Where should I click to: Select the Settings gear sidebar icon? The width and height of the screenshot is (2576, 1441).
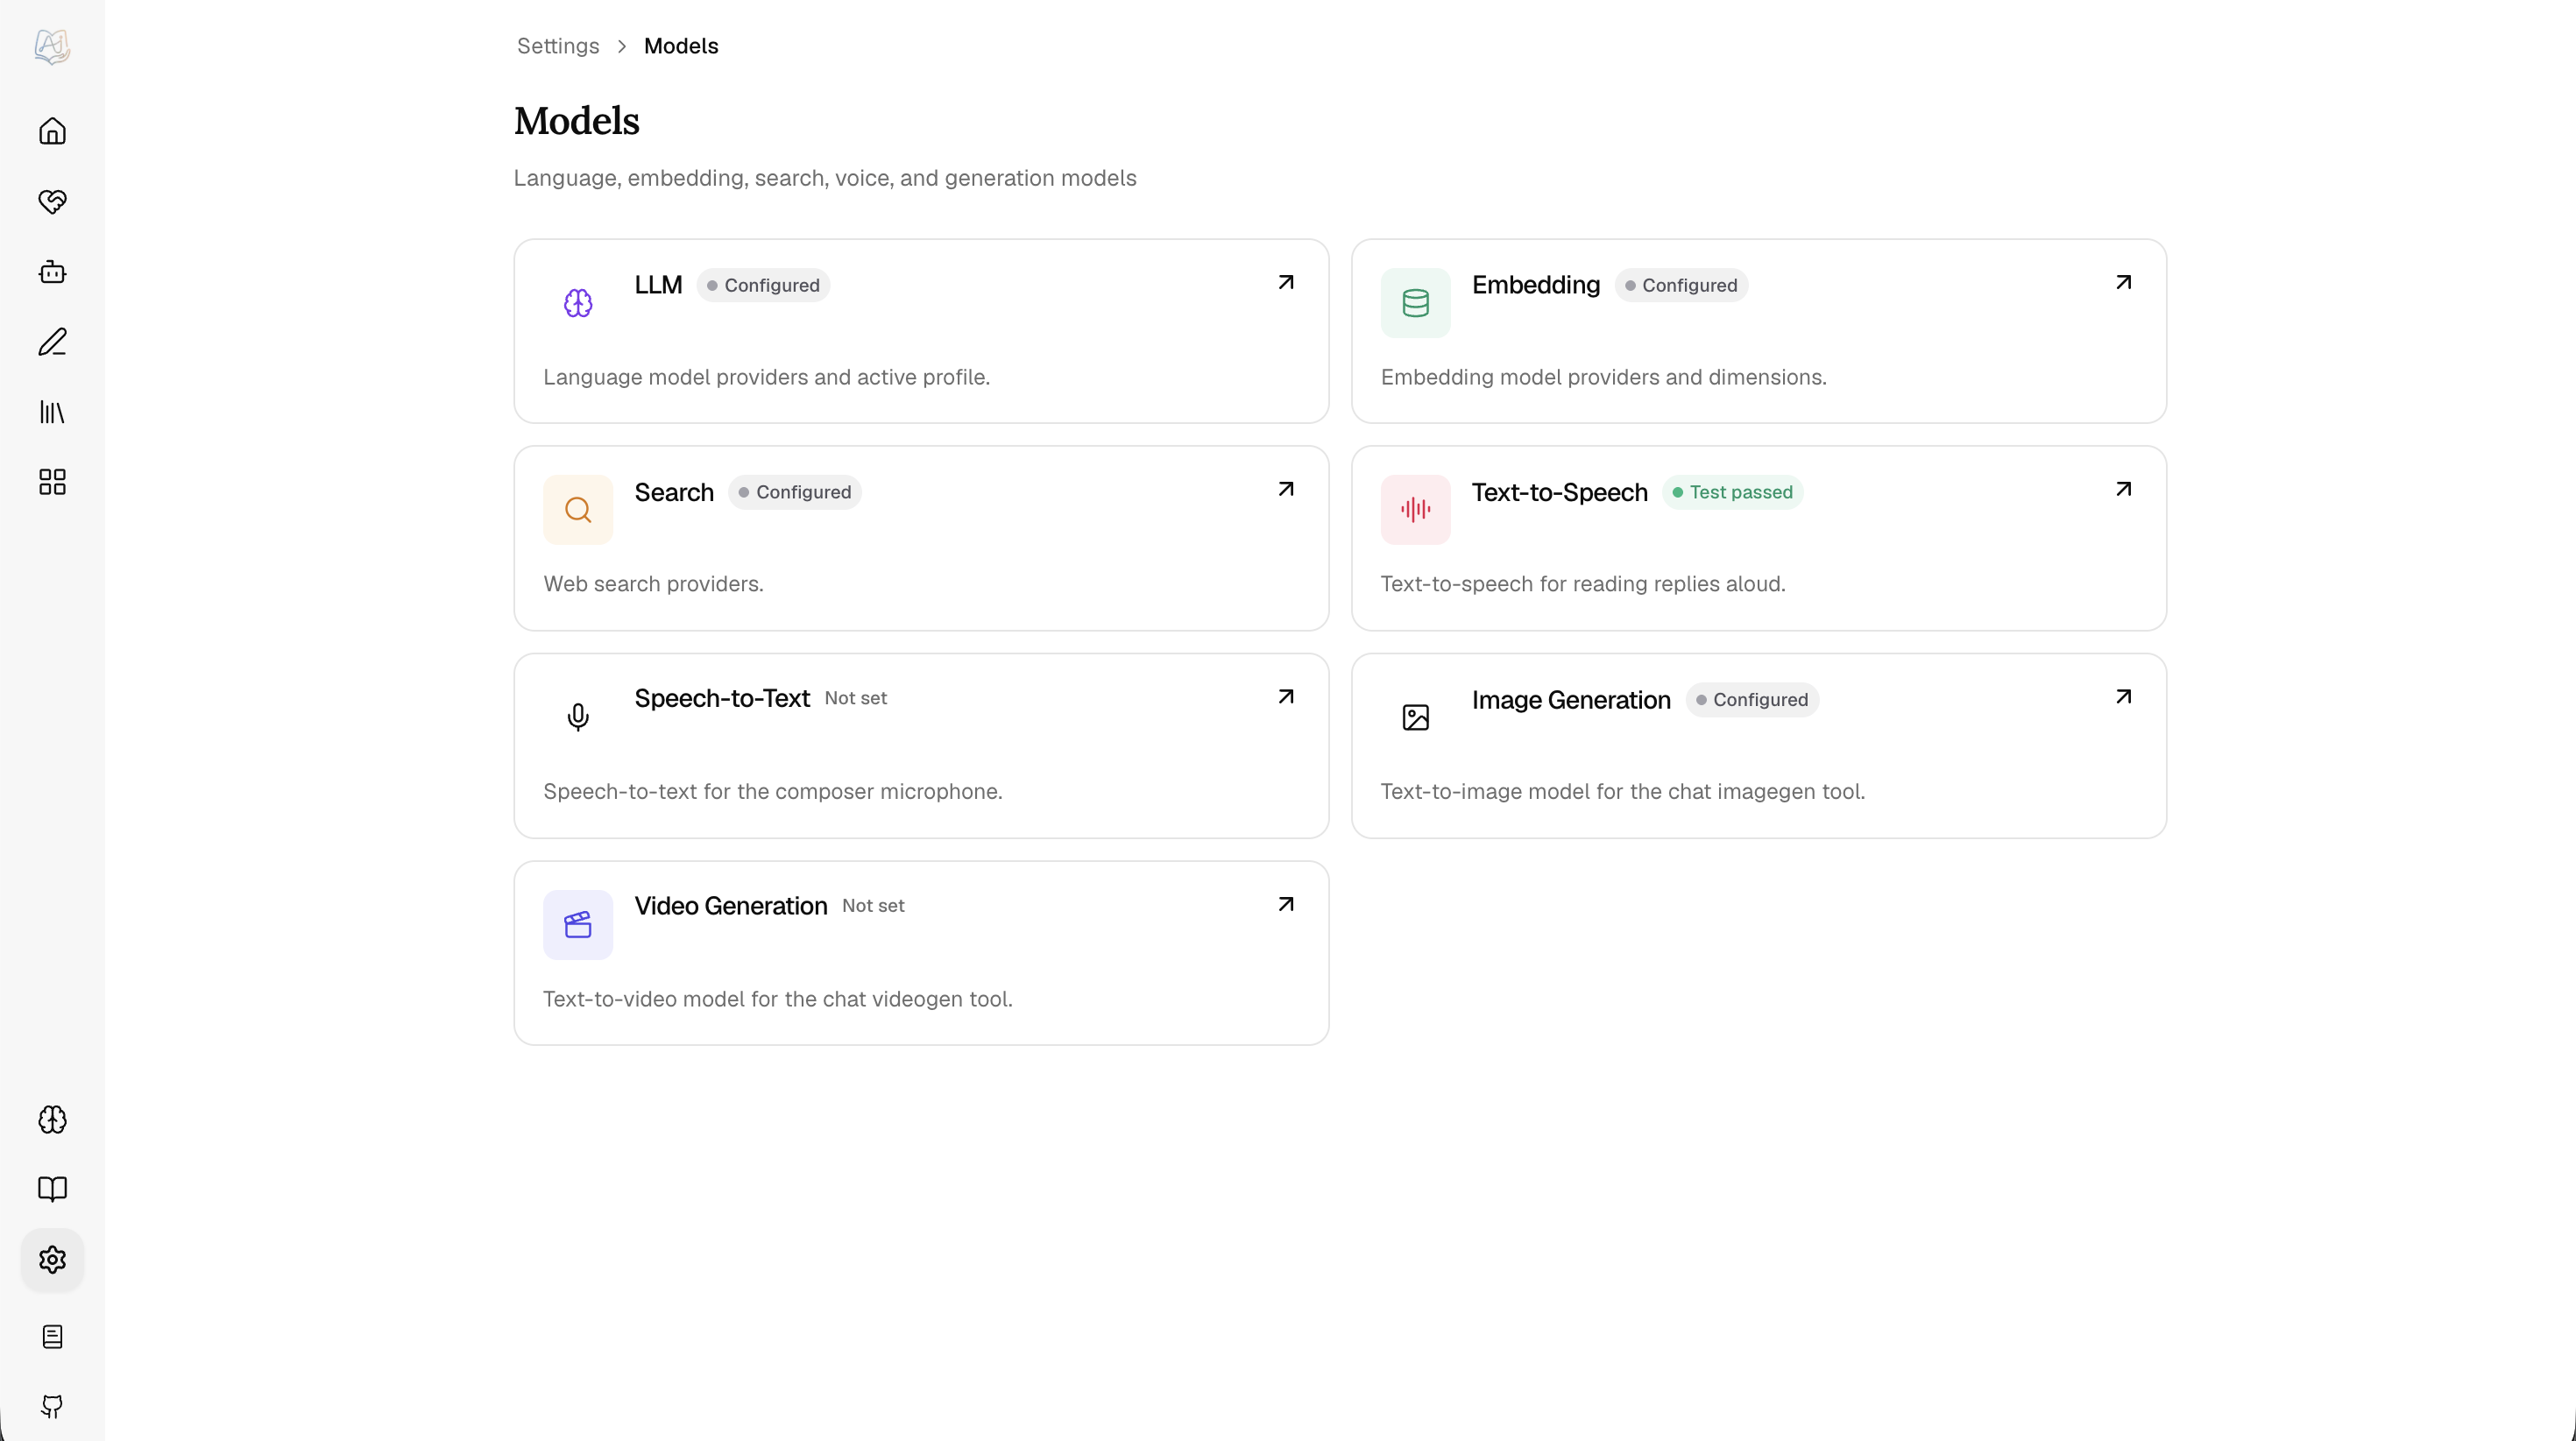point(52,1259)
